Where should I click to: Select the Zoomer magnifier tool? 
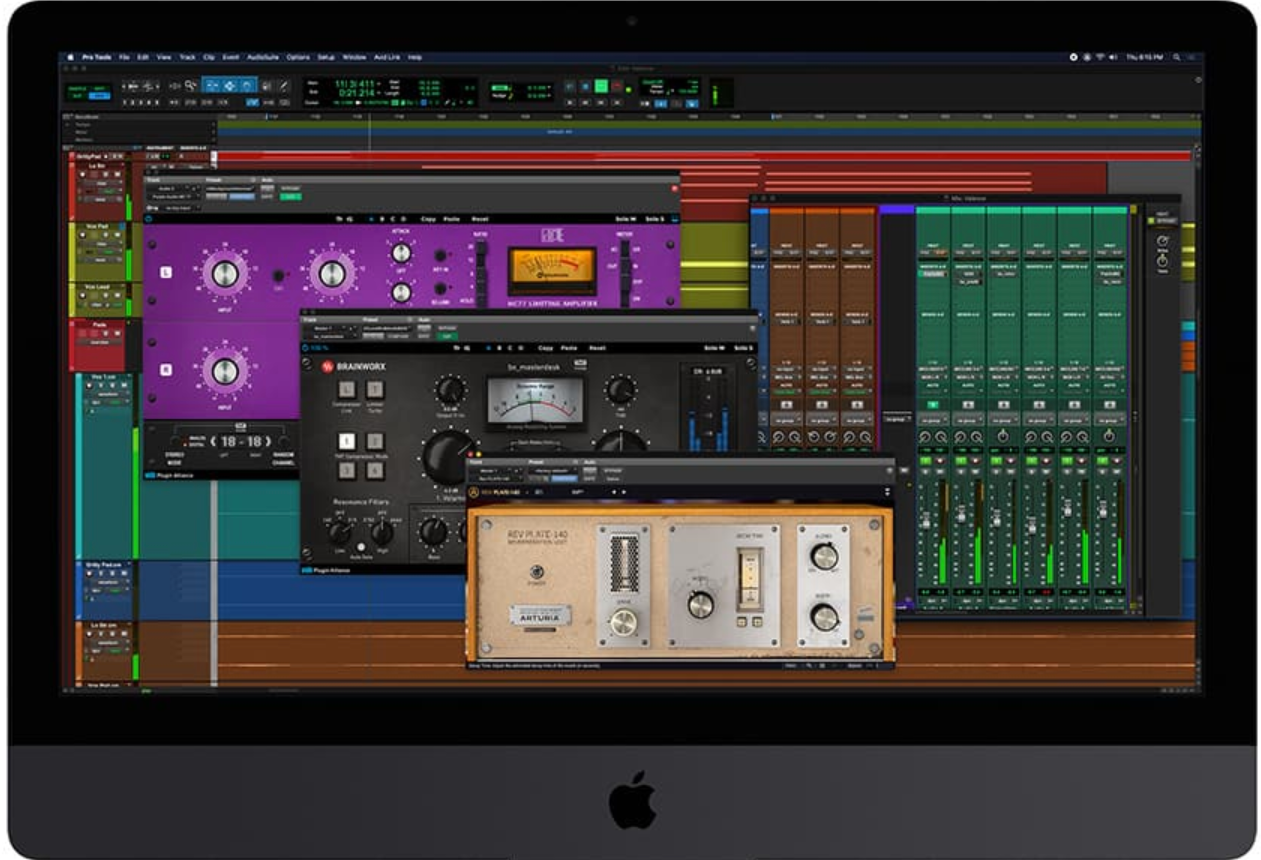point(190,85)
